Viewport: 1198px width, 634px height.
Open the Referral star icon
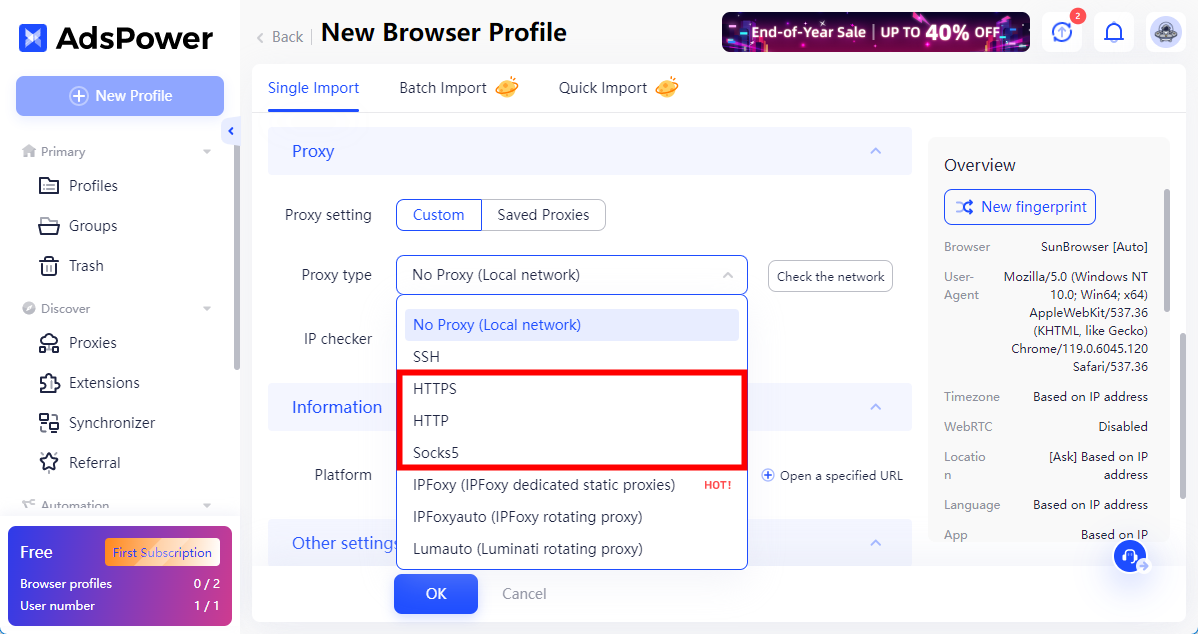coord(49,462)
